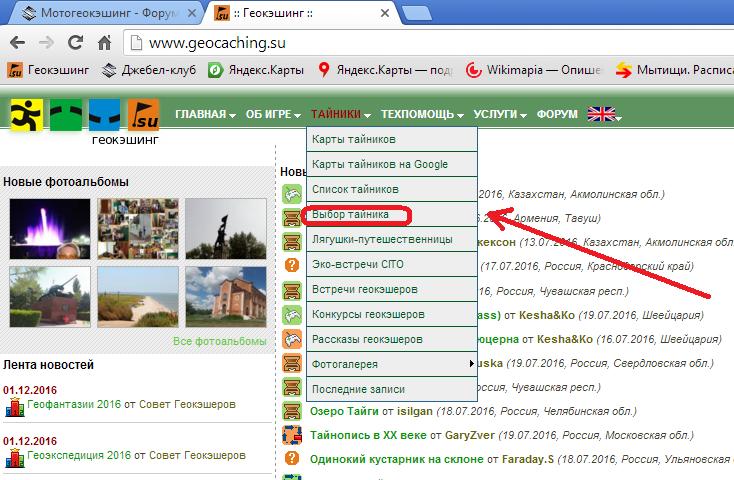Switch to the Мотогеокэшинг - Форум tab
734x480 pixels.
point(105,13)
